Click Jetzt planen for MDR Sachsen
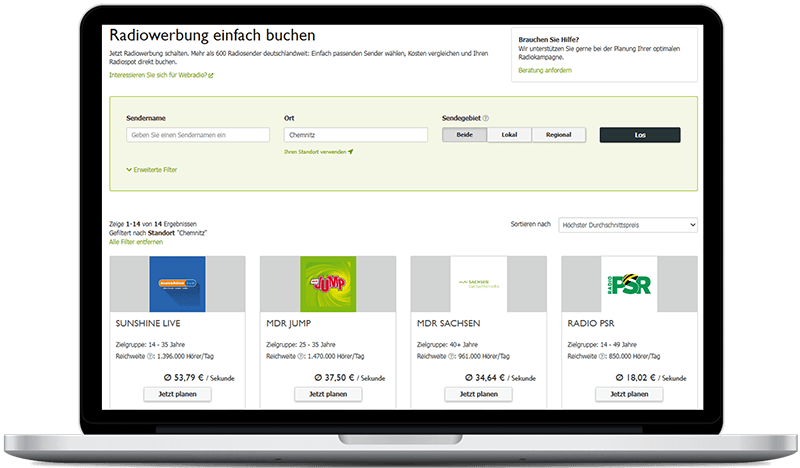The image size is (800, 468). click(479, 394)
